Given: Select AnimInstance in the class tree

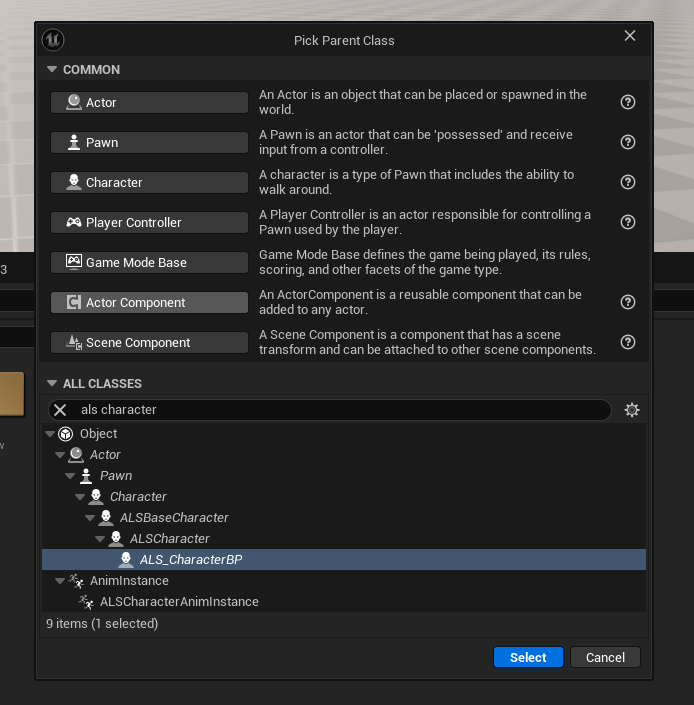Looking at the screenshot, I should [344, 580].
